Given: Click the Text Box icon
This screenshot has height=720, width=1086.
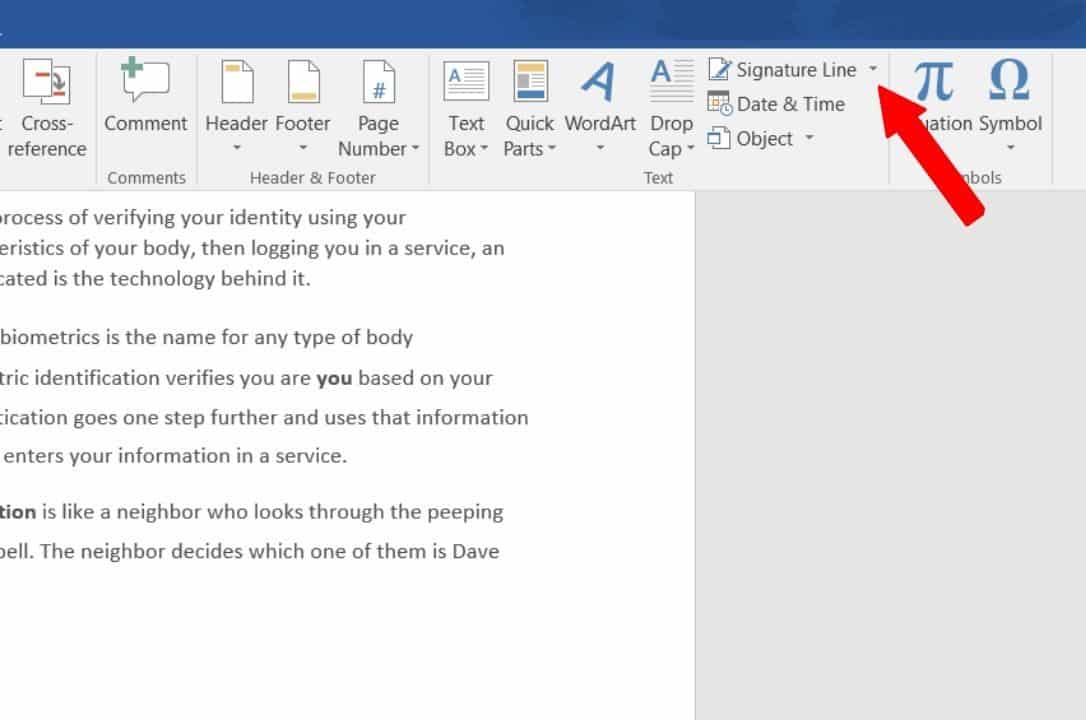Looking at the screenshot, I should pos(466,82).
